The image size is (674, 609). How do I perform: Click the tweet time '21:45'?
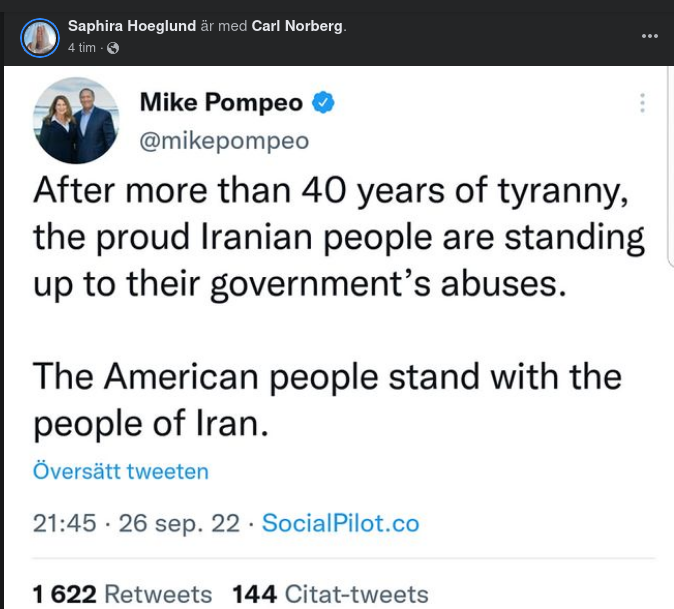click(64, 523)
